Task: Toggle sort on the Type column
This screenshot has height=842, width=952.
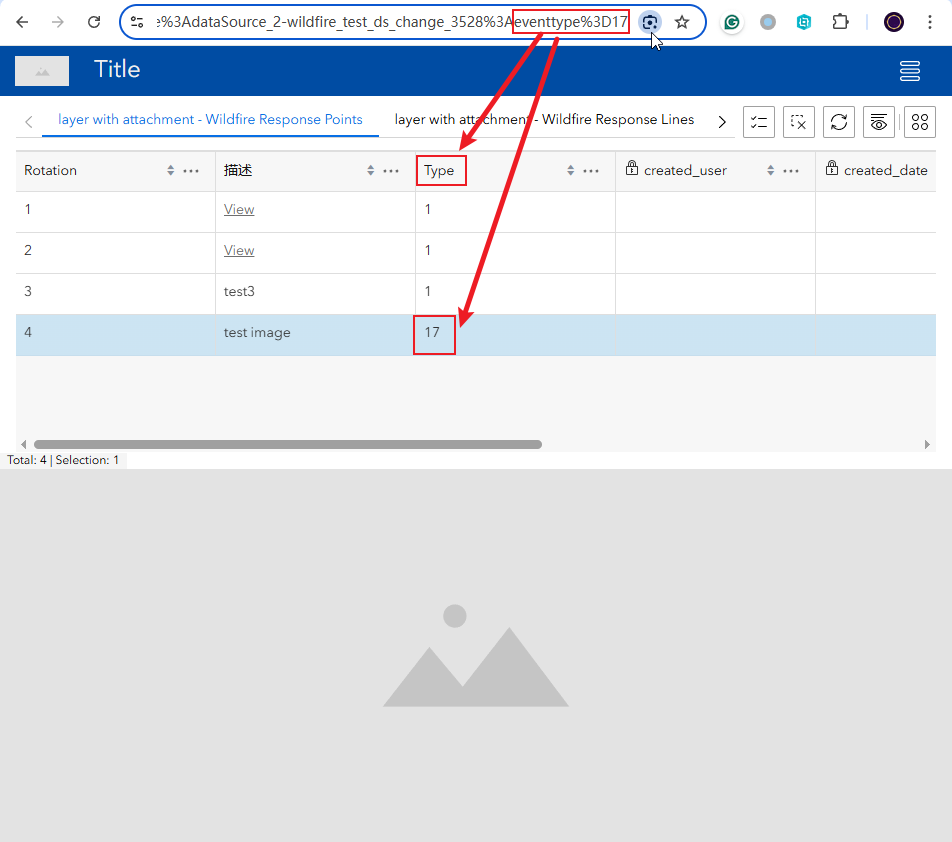Action: (569, 170)
